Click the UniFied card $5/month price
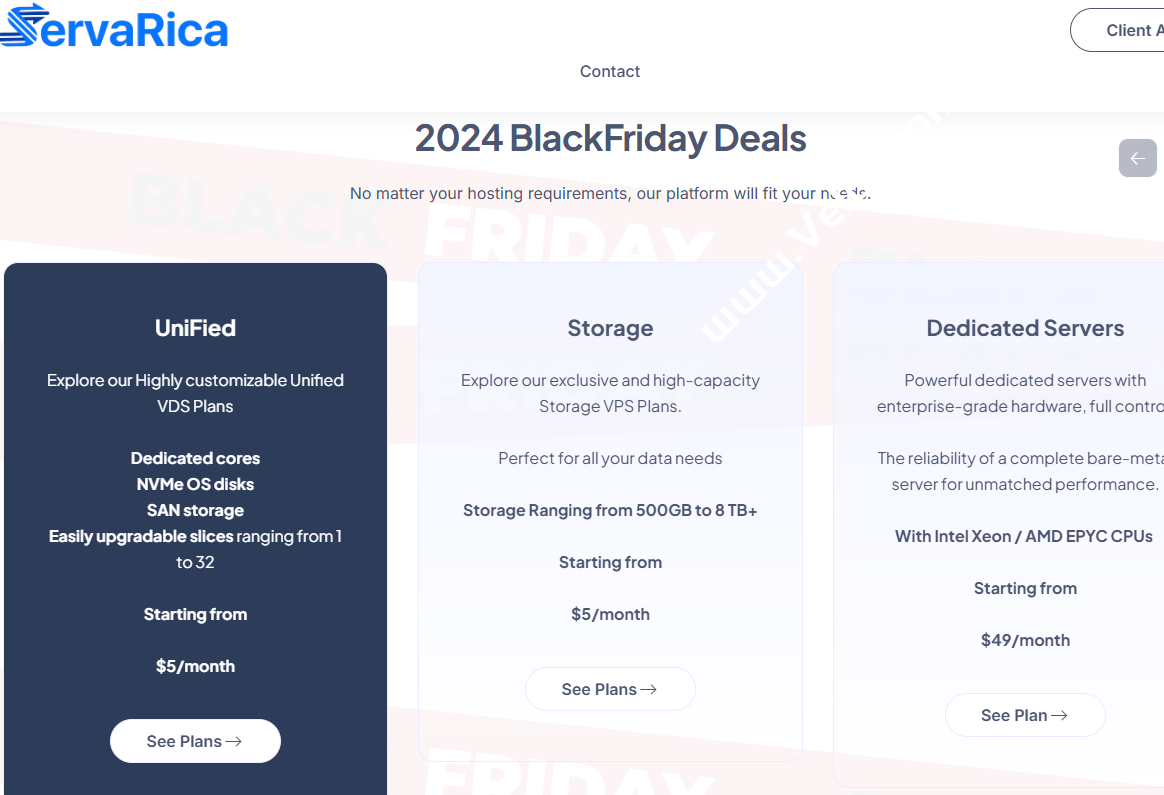Screen dimensions: 1164x795 tap(195, 666)
